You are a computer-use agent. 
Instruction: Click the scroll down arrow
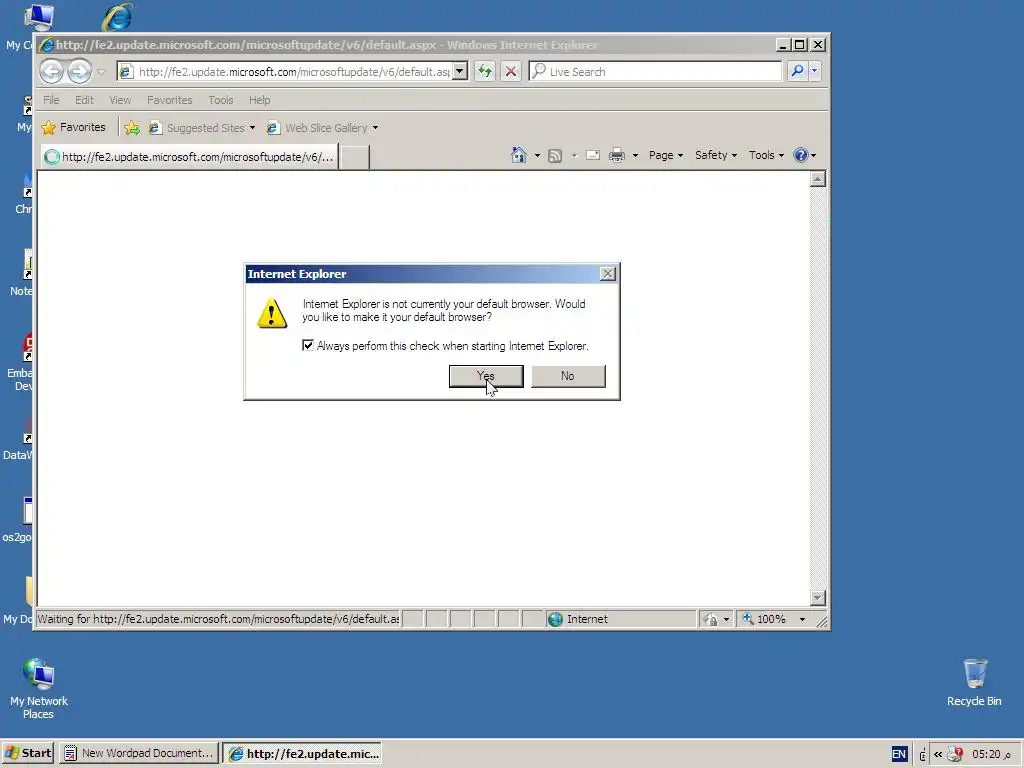(x=818, y=598)
